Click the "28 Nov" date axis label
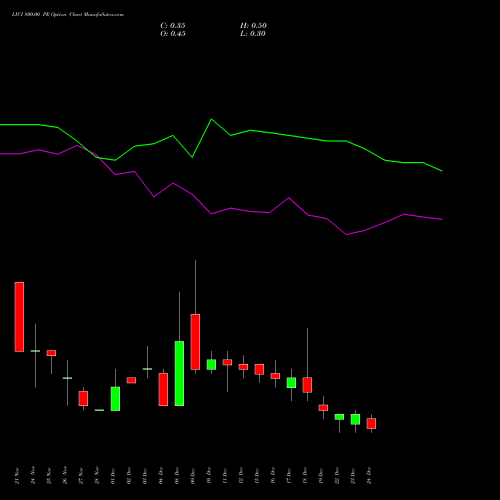 (97, 476)
